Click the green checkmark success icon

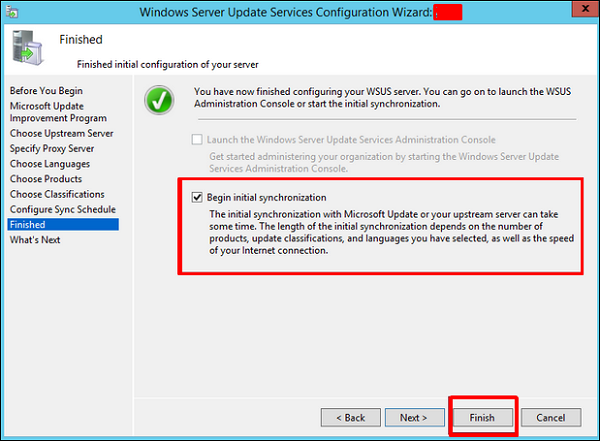(159, 102)
